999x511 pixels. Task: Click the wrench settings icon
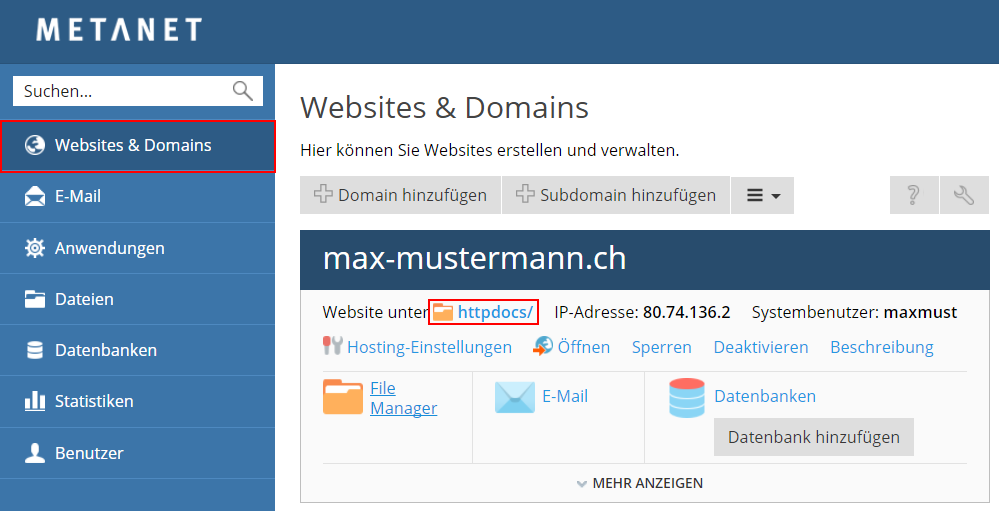click(x=964, y=195)
